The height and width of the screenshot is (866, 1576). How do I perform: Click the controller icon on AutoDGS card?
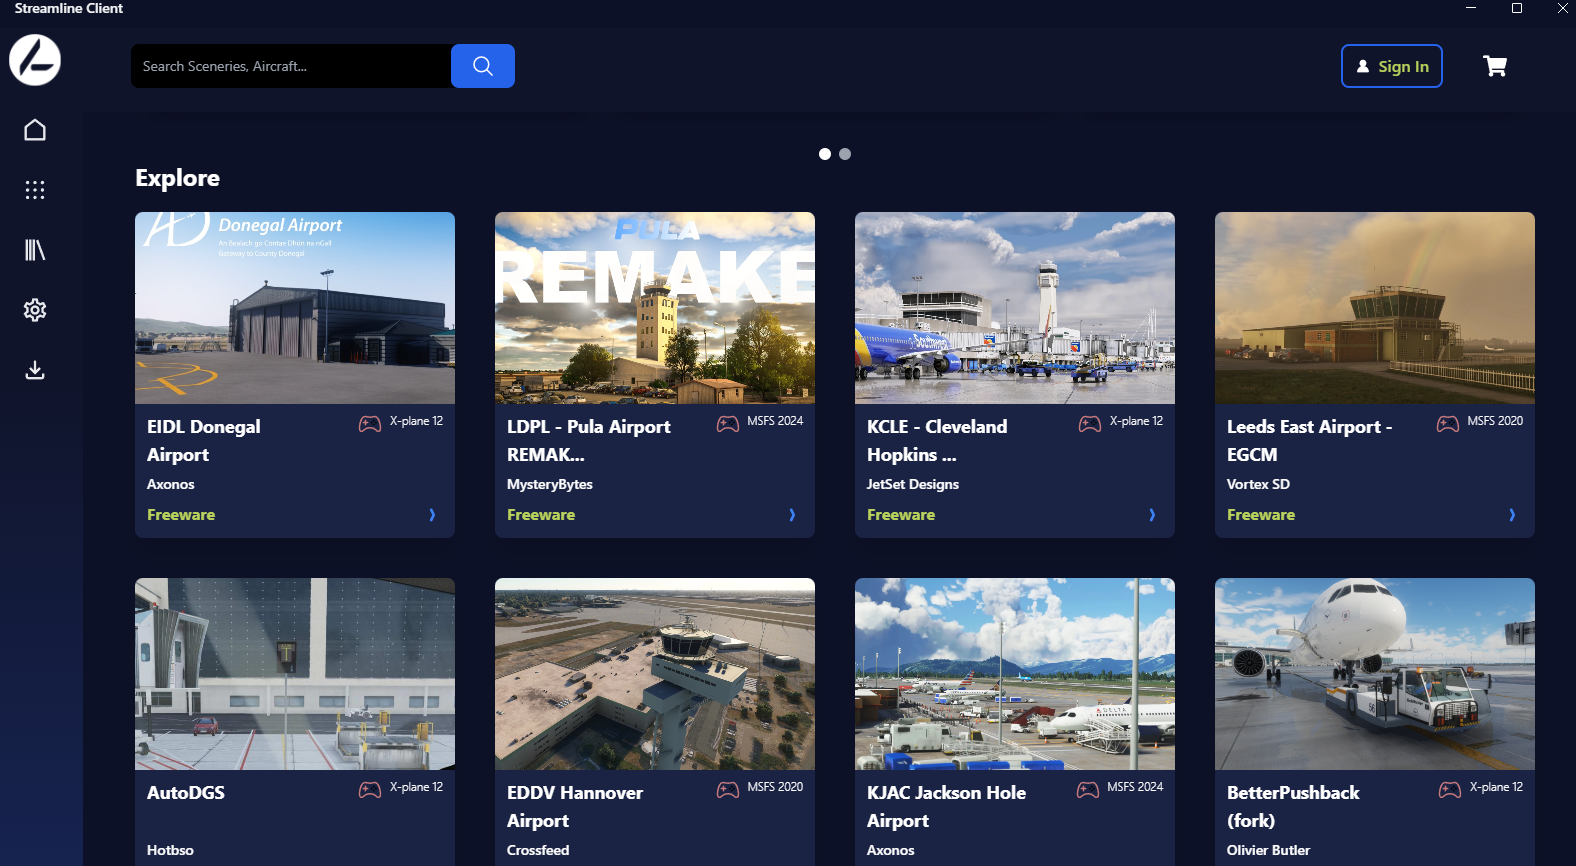point(370,790)
